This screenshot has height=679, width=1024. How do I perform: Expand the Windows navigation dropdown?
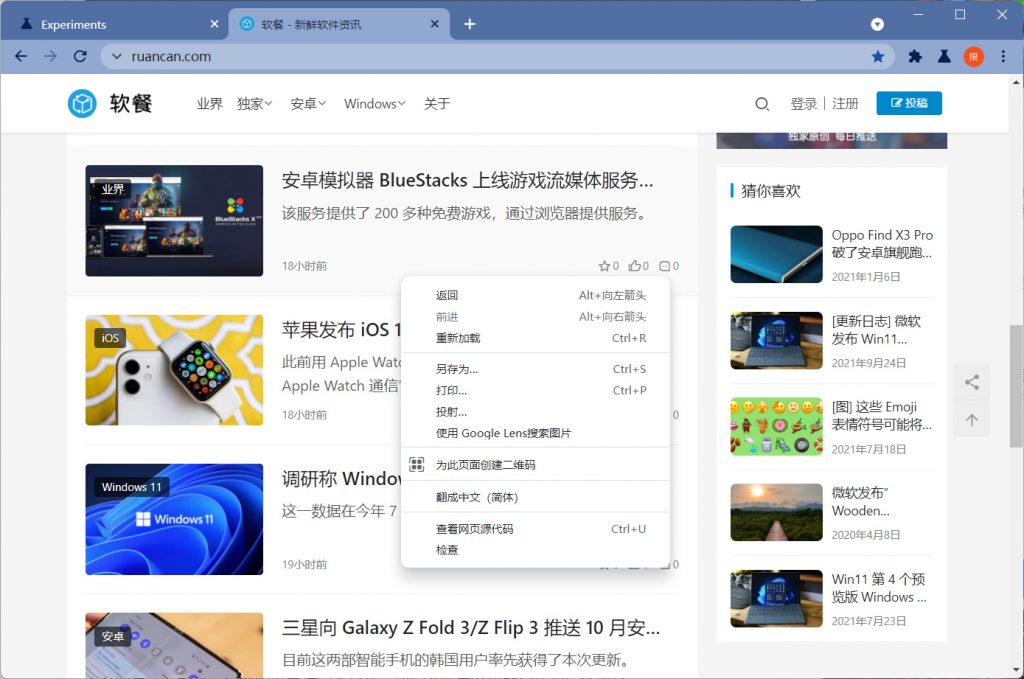tap(374, 104)
